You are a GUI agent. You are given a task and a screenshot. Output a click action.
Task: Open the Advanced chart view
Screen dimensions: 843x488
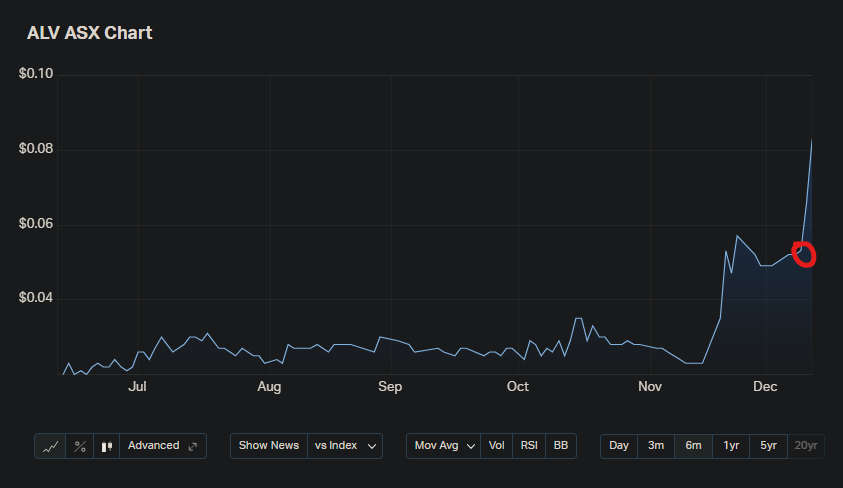coord(162,446)
